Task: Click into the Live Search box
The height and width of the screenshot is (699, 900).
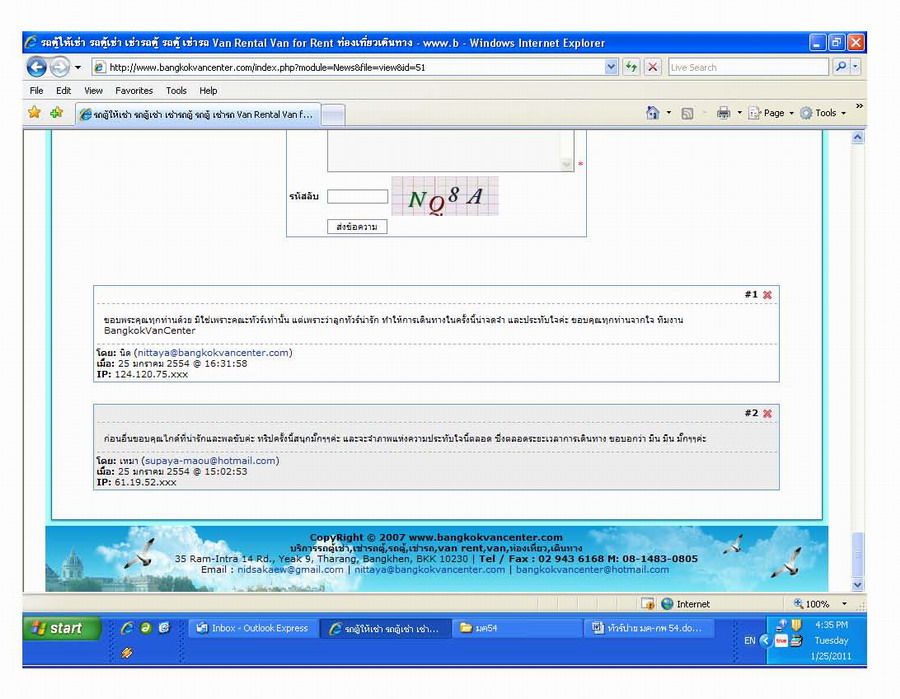Action: coord(748,67)
